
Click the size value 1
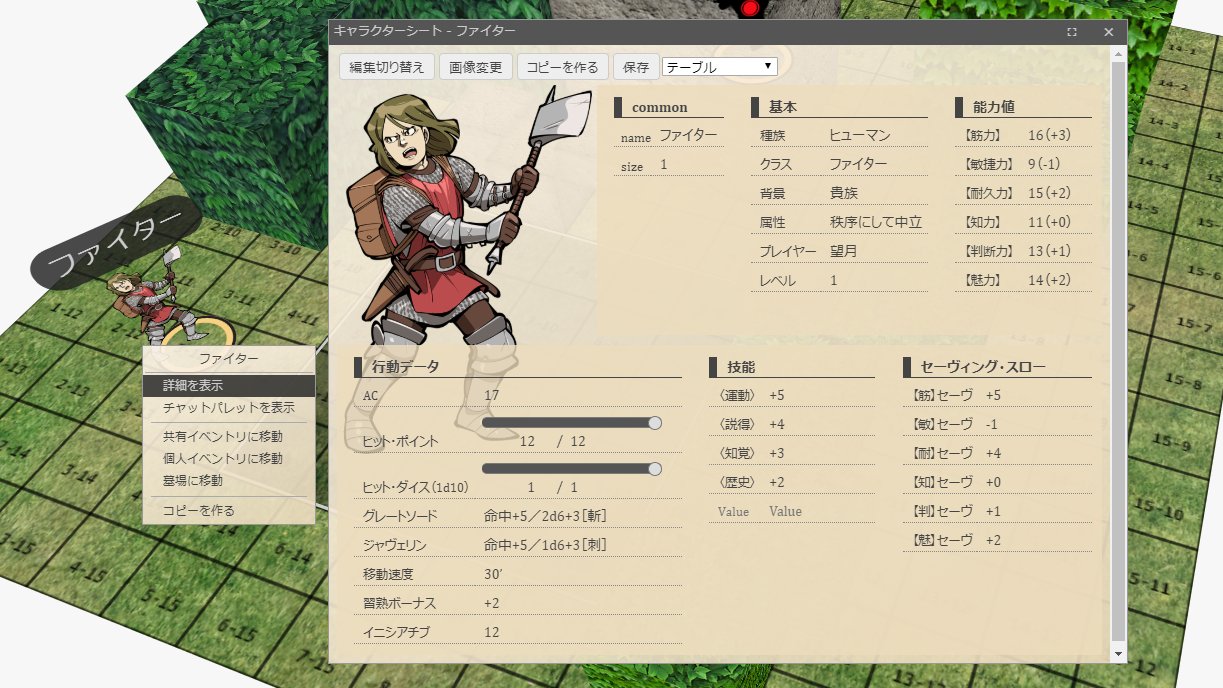663,164
